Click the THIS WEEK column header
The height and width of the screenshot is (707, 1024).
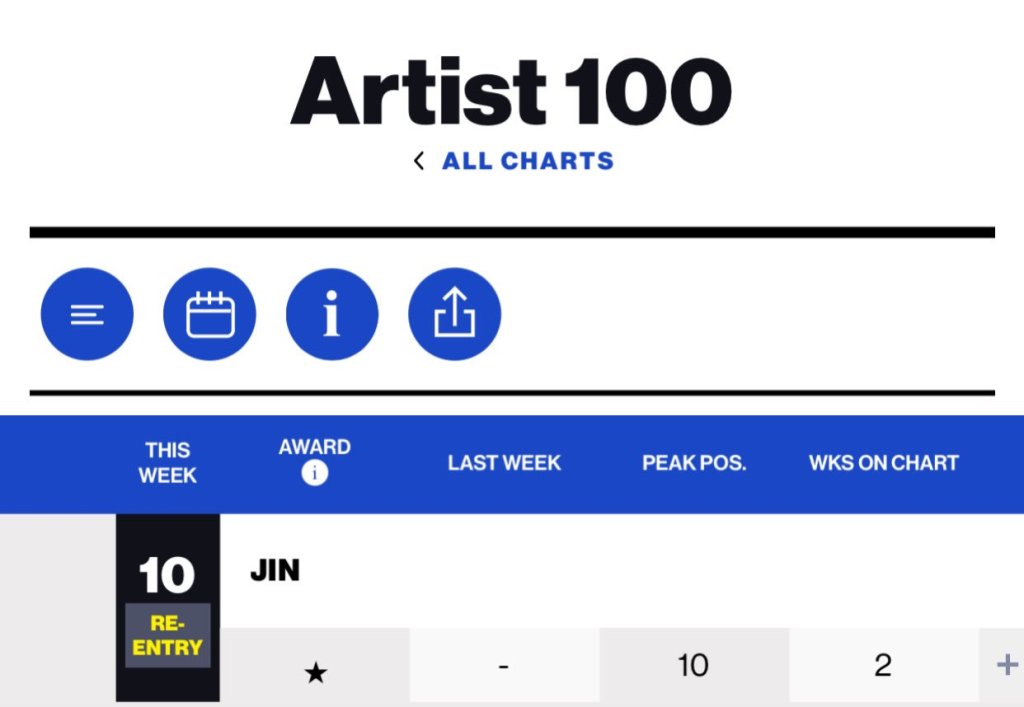[167, 463]
